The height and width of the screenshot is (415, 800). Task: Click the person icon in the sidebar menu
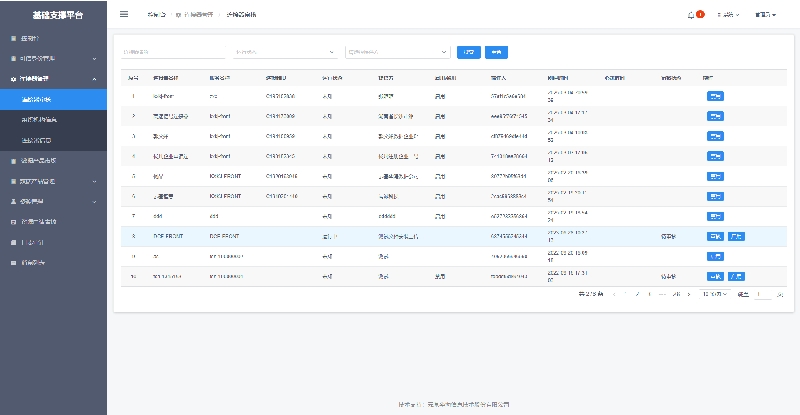(x=13, y=201)
